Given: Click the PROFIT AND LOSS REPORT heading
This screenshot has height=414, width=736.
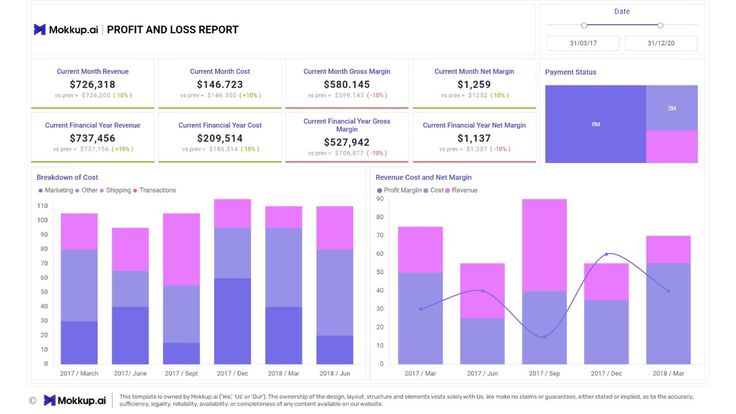Looking at the screenshot, I should (x=173, y=30).
